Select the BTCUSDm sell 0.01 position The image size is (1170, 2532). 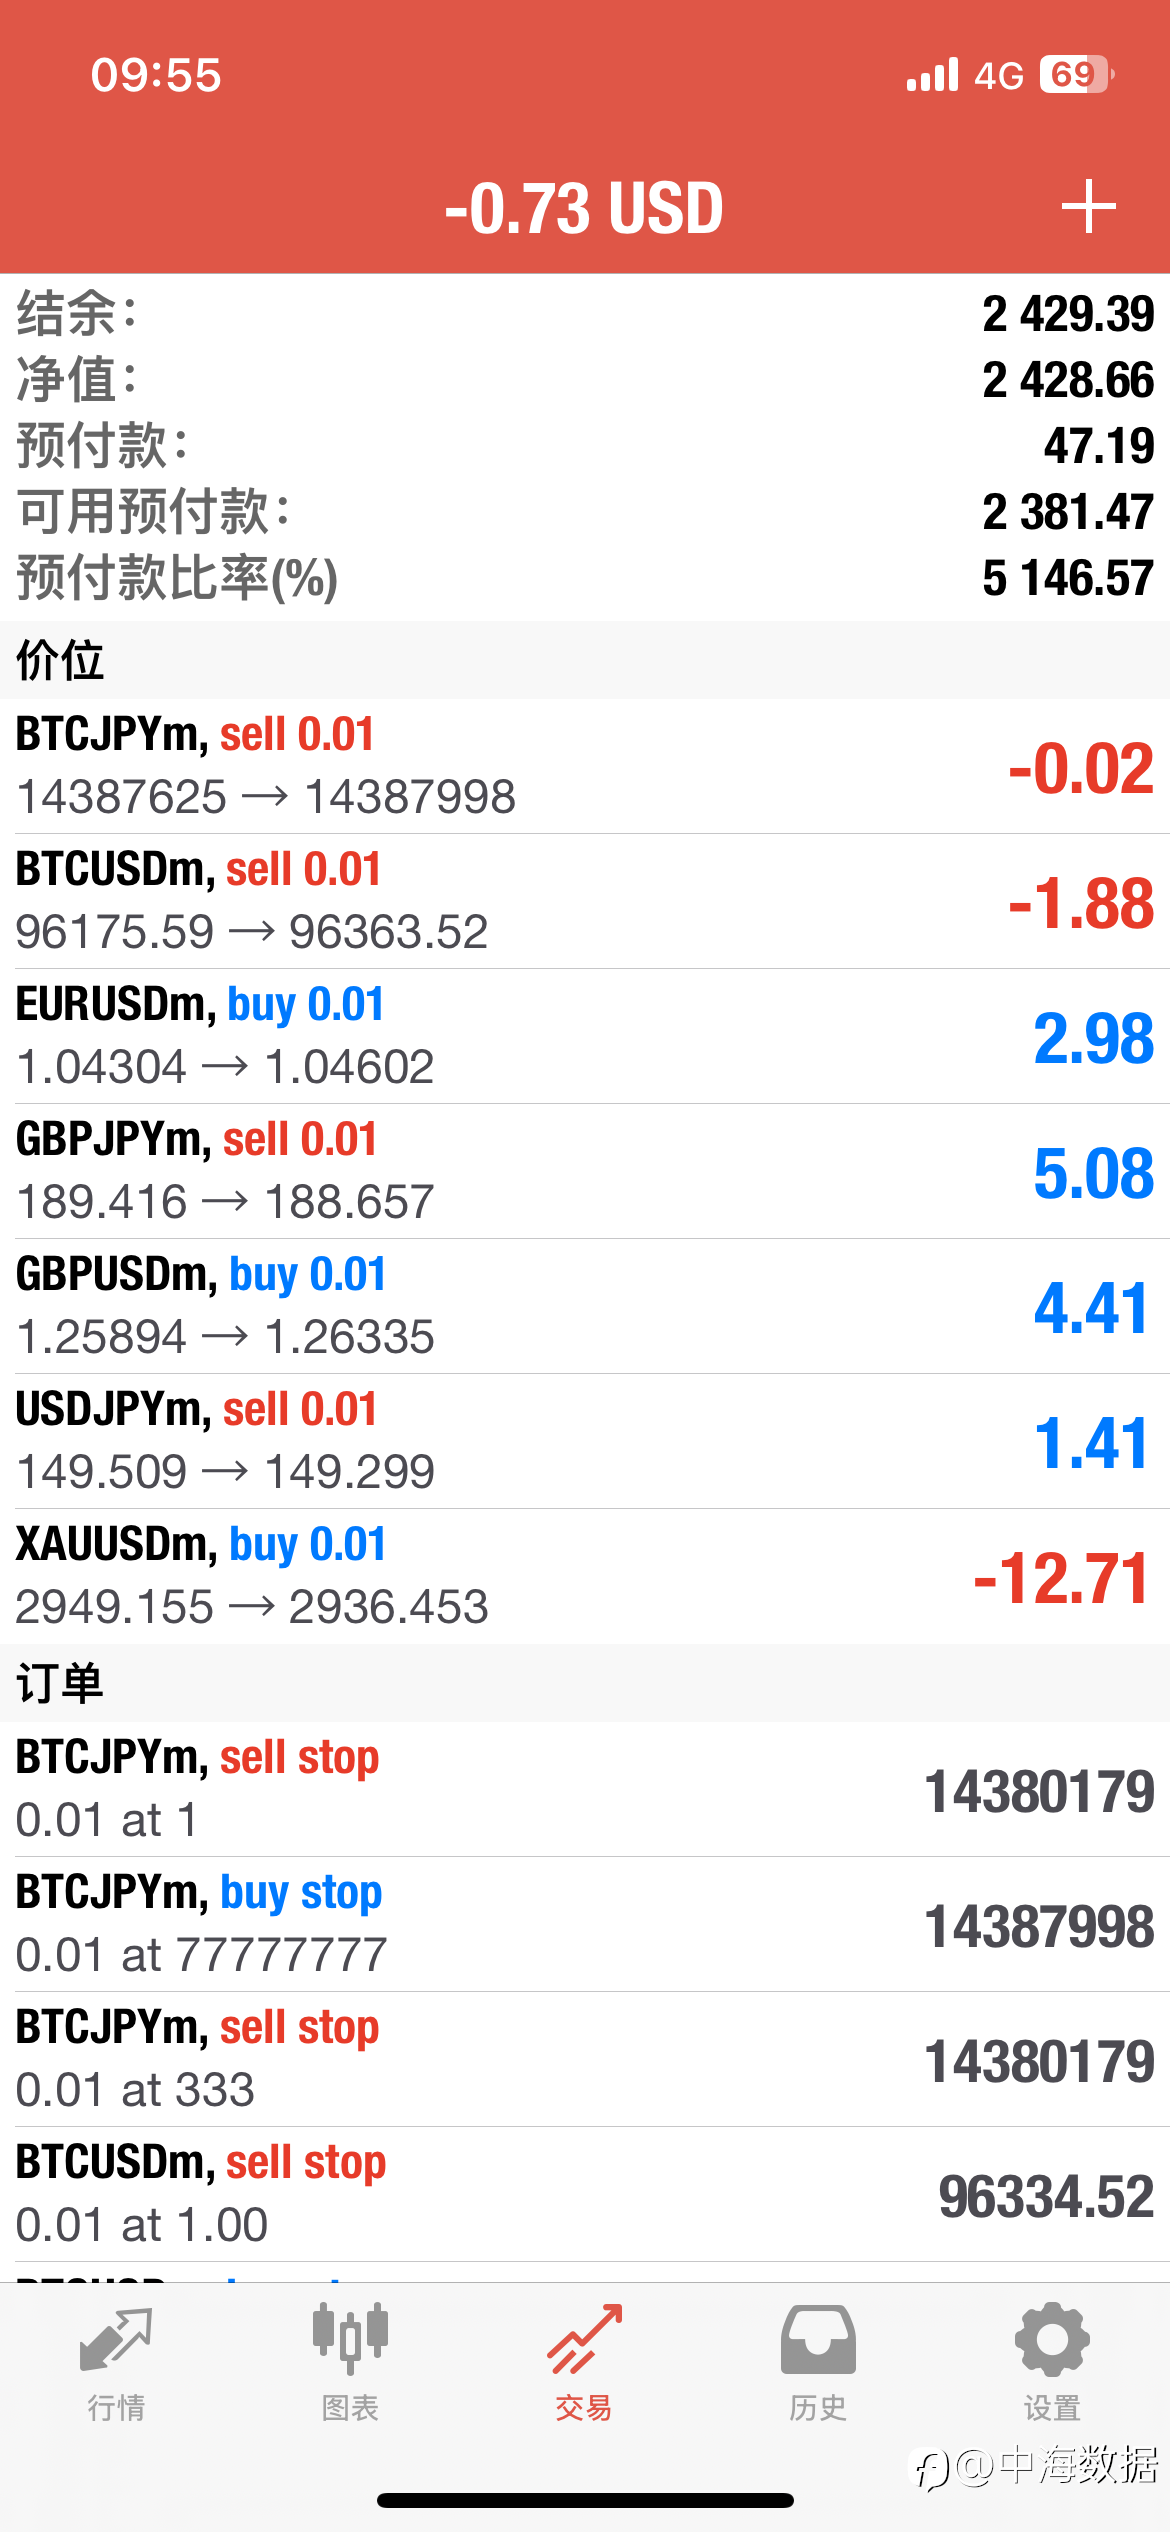click(x=585, y=901)
